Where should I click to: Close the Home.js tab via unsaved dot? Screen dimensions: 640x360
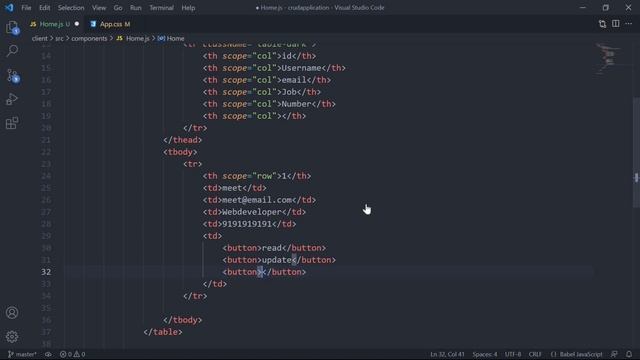click(77, 24)
